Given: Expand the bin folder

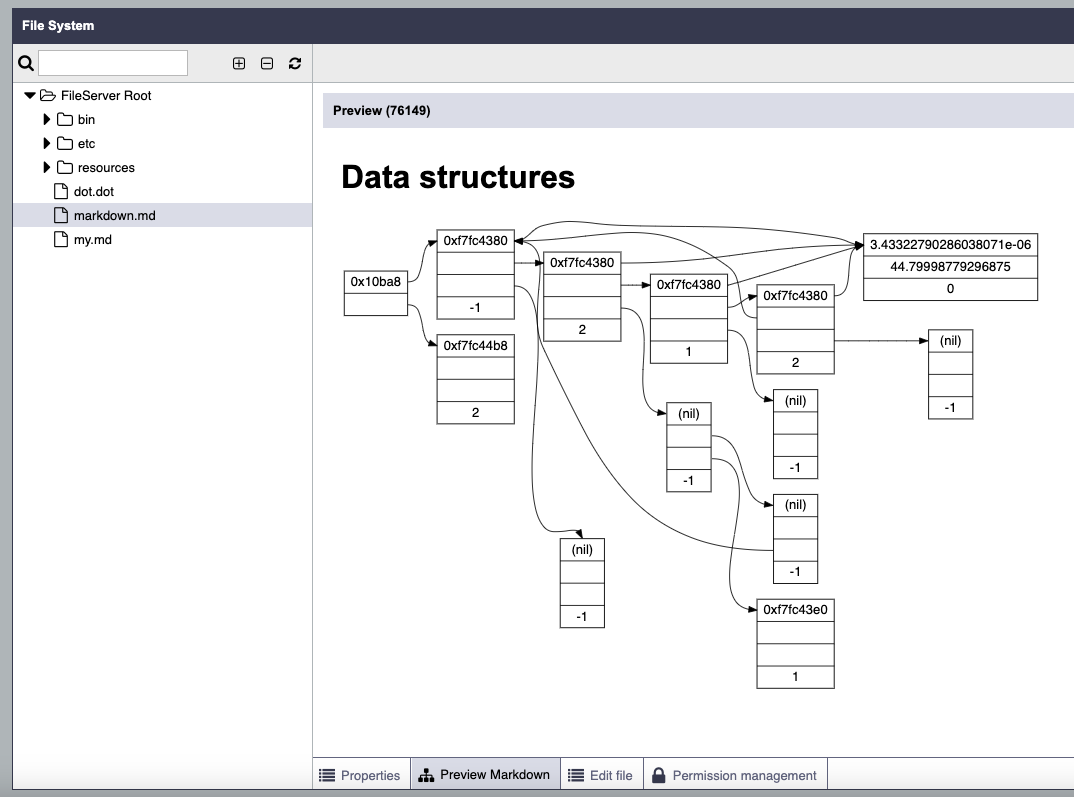Looking at the screenshot, I should click(x=47, y=119).
